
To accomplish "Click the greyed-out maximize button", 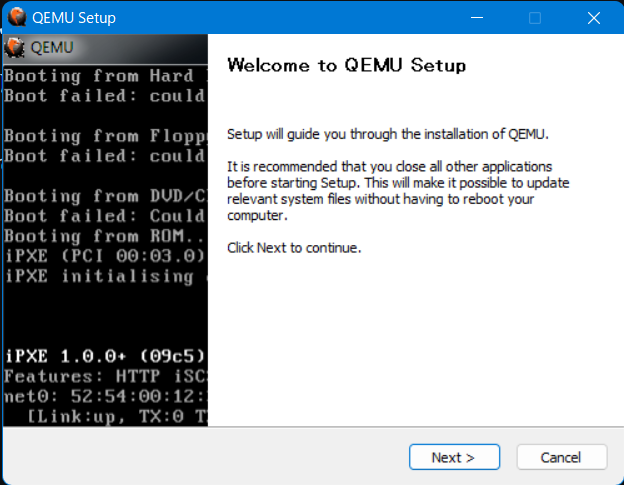I will 535,18.
